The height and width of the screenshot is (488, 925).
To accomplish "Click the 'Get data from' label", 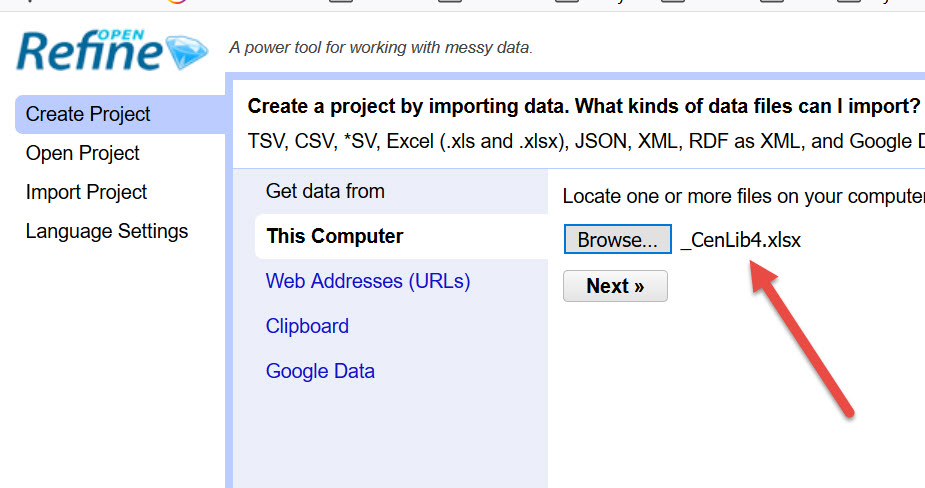I will click(325, 191).
